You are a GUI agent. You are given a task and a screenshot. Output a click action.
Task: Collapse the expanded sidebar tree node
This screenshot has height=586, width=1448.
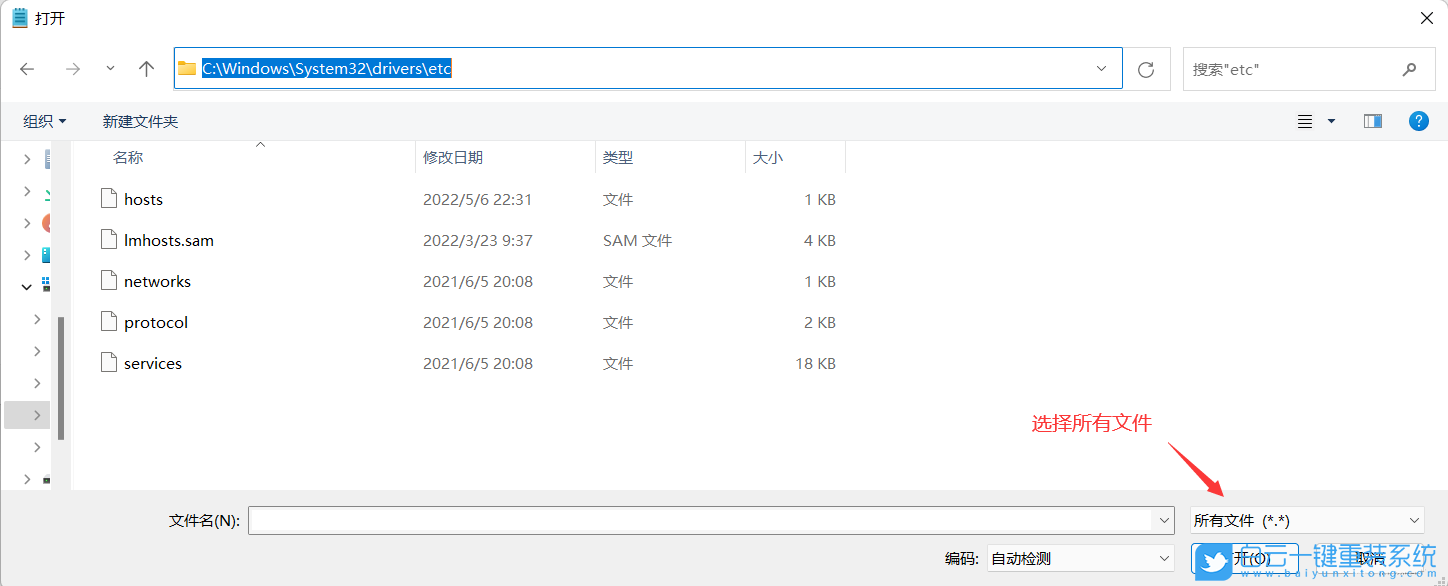click(x=27, y=286)
